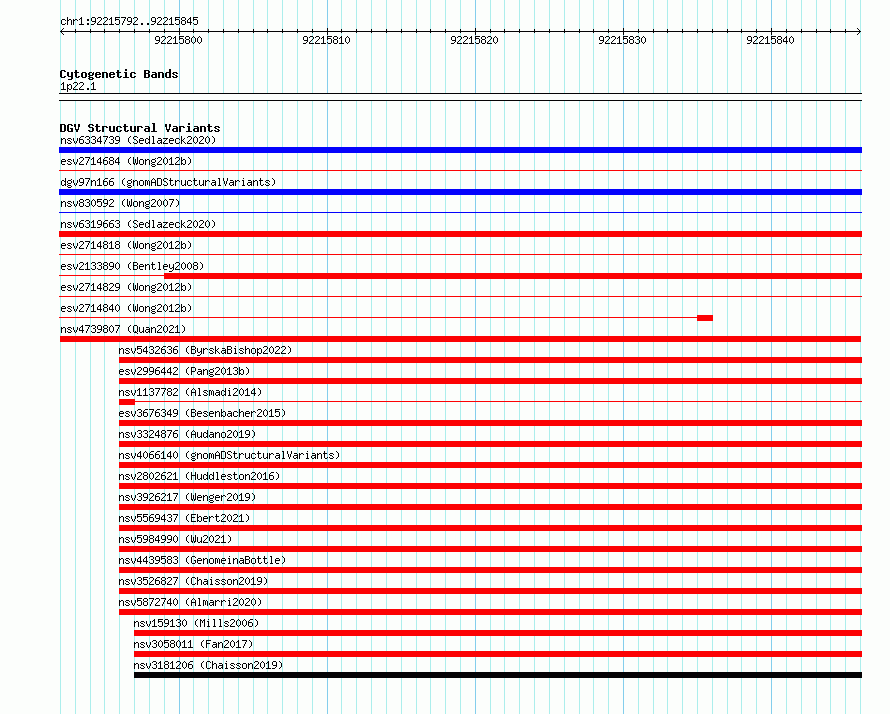Click the black bar of nsv3181206
The height and width of the screenshot is (714, 890).
(x=498, y=675)
